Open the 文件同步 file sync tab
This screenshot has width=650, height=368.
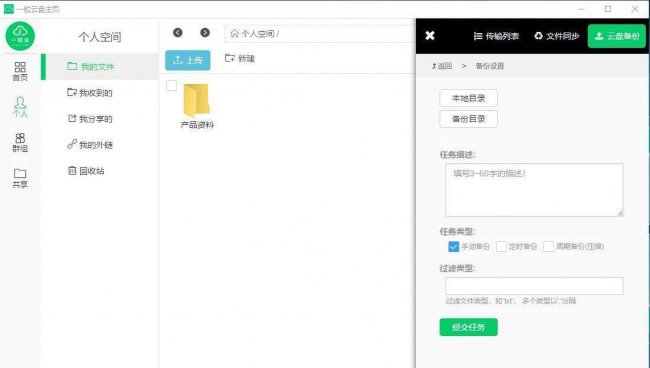[556, 36]
